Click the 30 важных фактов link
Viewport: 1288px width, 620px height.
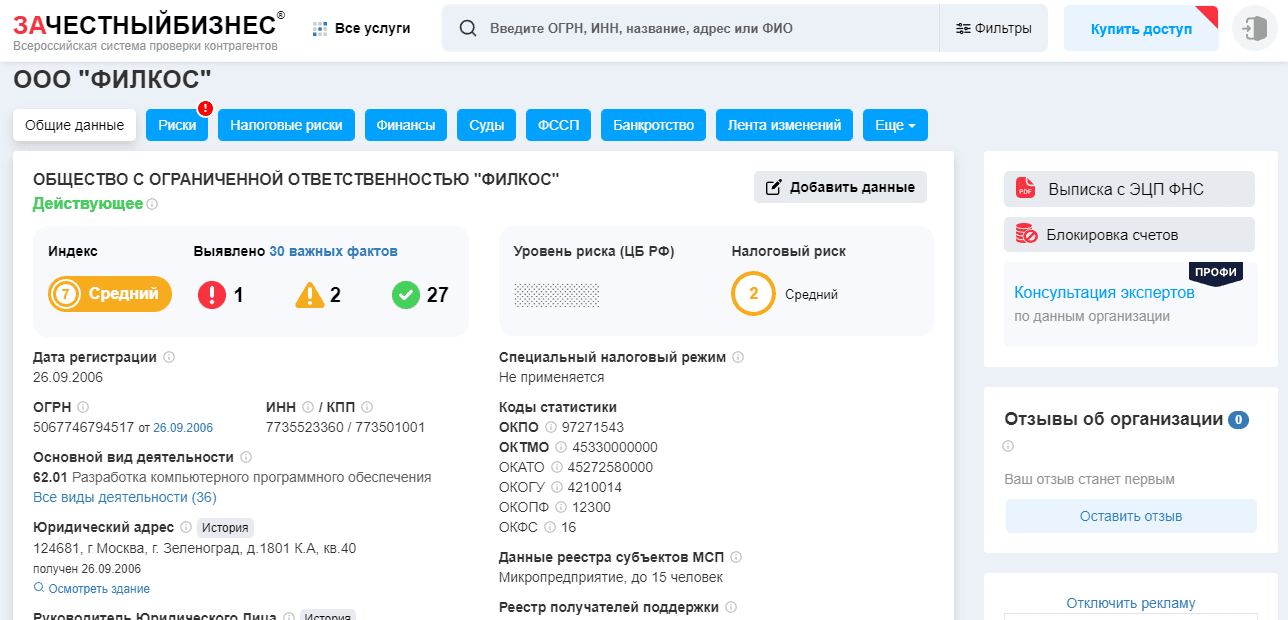333,251
